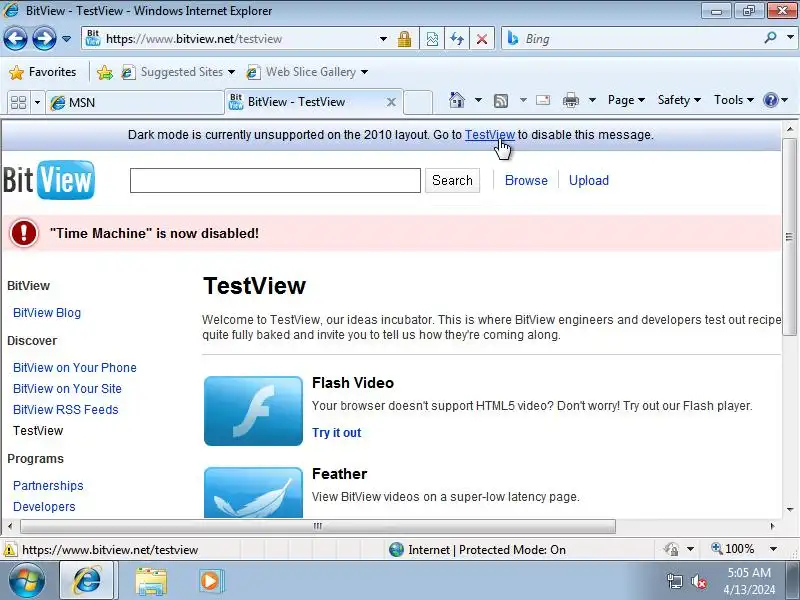Open the Upload link

[589, 181]
